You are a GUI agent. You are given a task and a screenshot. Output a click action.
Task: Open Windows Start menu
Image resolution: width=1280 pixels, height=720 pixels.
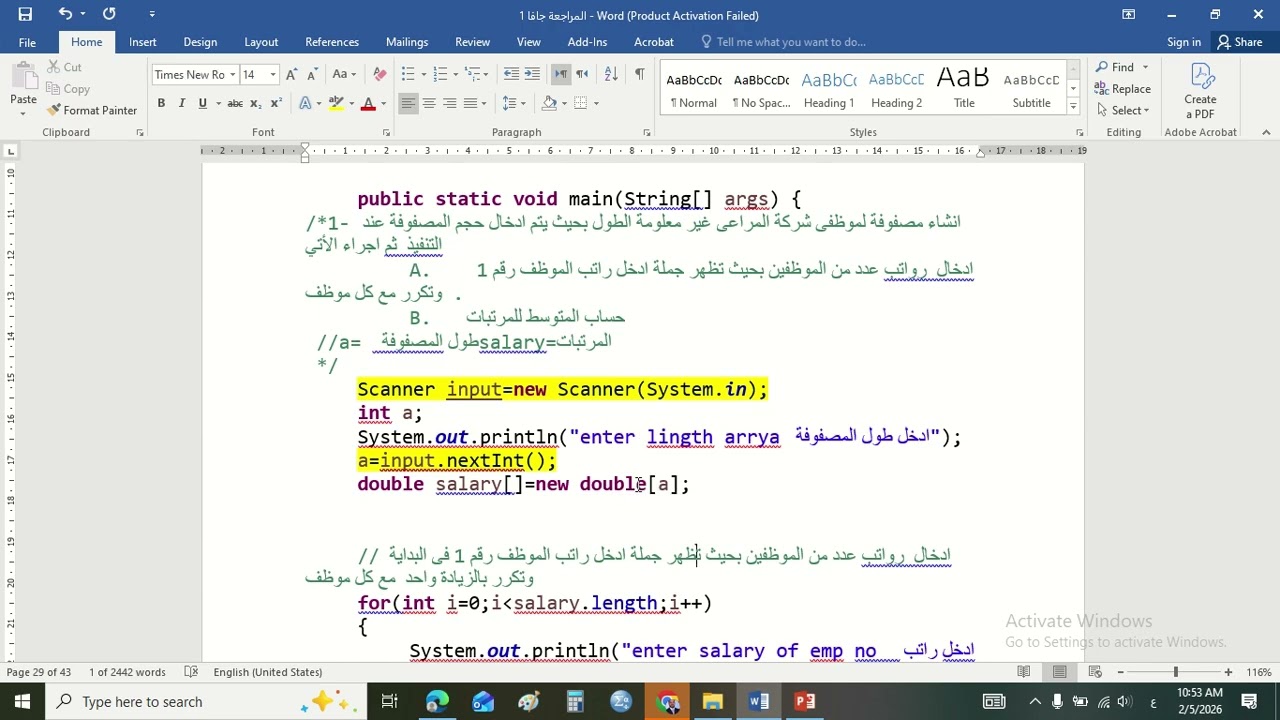(22, 701)
